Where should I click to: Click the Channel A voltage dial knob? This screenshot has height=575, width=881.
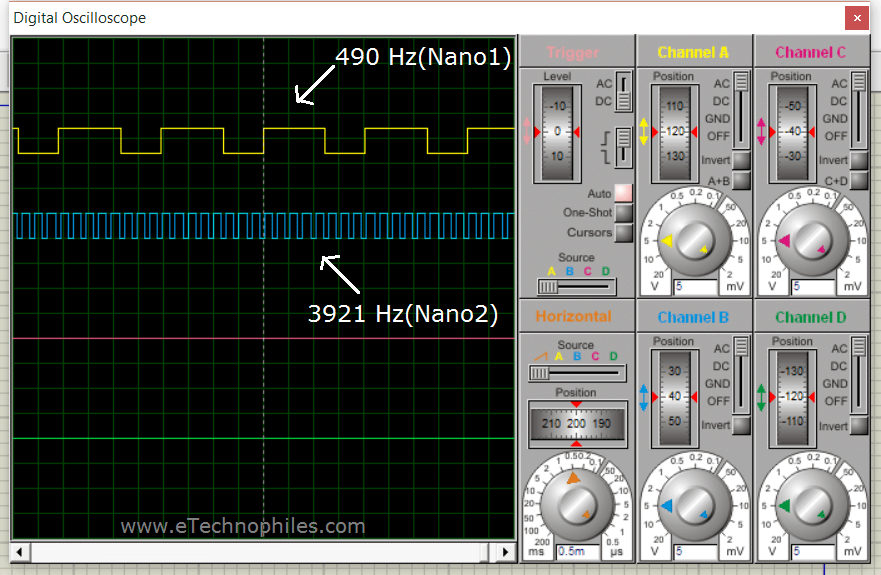coord(695,241)
